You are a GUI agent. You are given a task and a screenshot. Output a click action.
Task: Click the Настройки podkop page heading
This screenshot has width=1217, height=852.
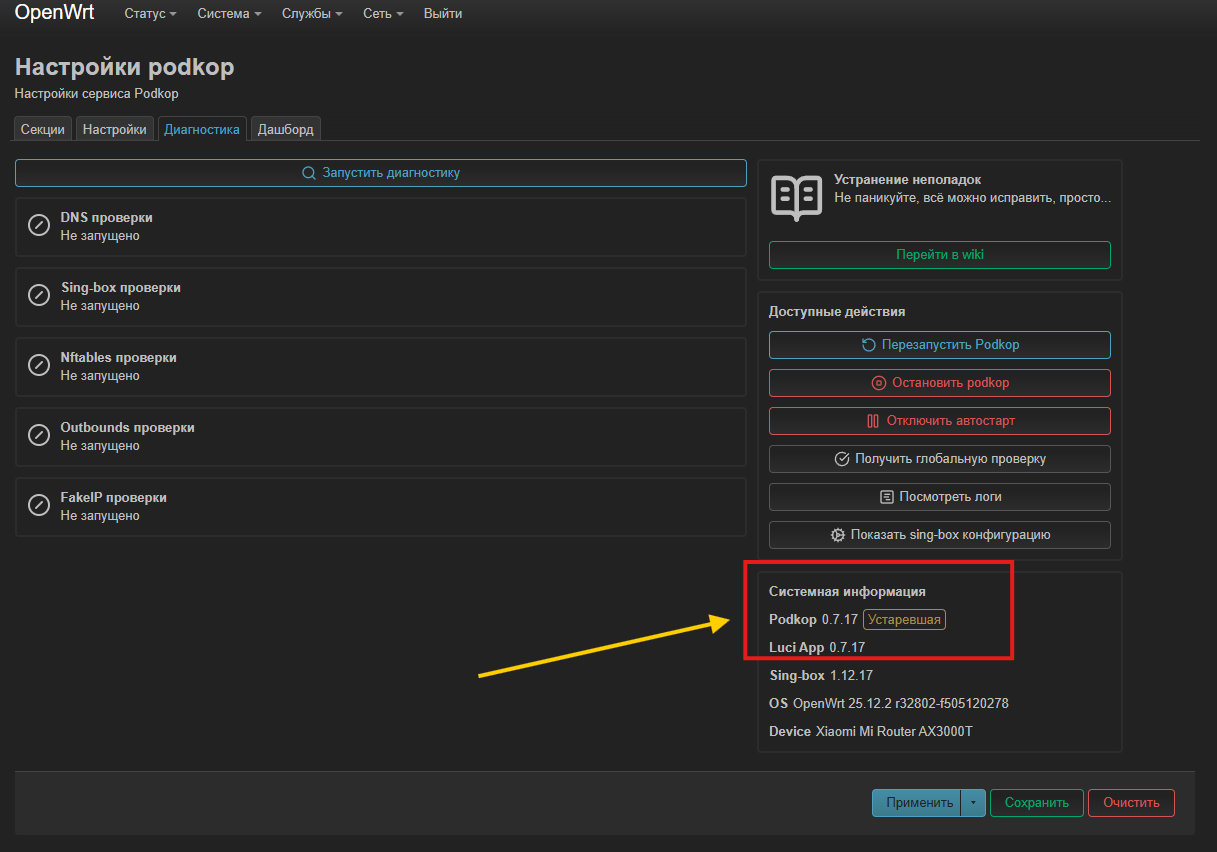(x=125, y=68)
